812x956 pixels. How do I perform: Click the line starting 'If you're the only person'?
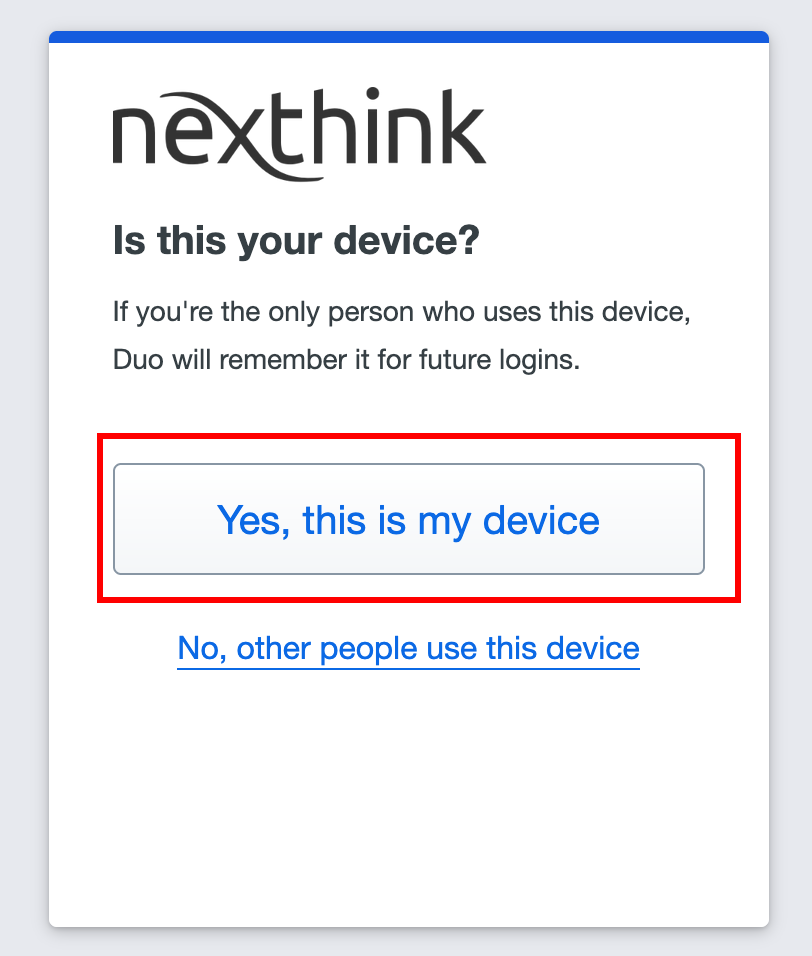click(402, 311)
